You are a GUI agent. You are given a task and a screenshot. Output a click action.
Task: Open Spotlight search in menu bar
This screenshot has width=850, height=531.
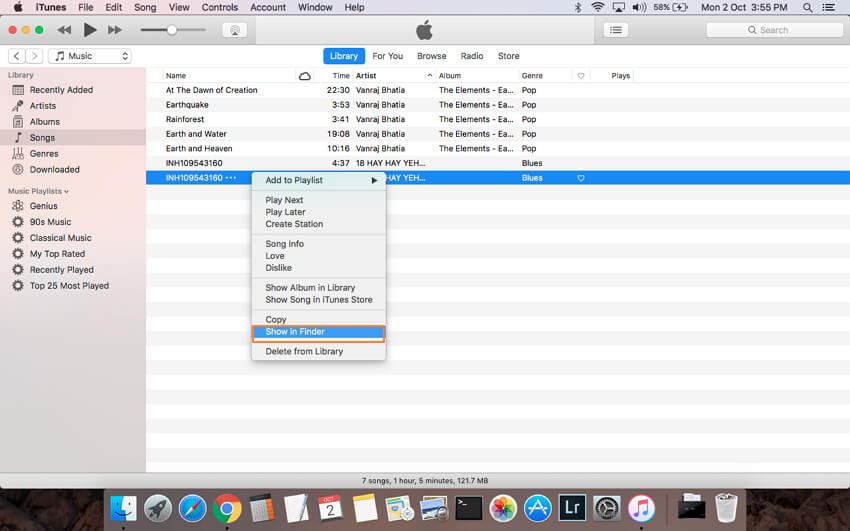tap(808, 8)
